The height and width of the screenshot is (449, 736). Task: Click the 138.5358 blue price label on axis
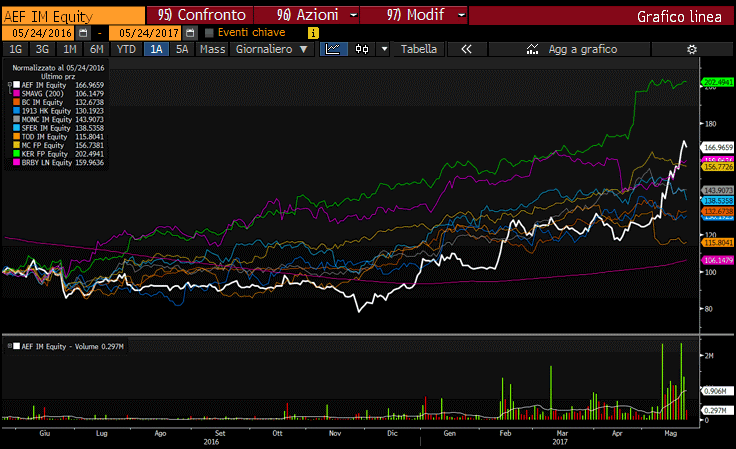pyautogui.click(x=718, y=200)
